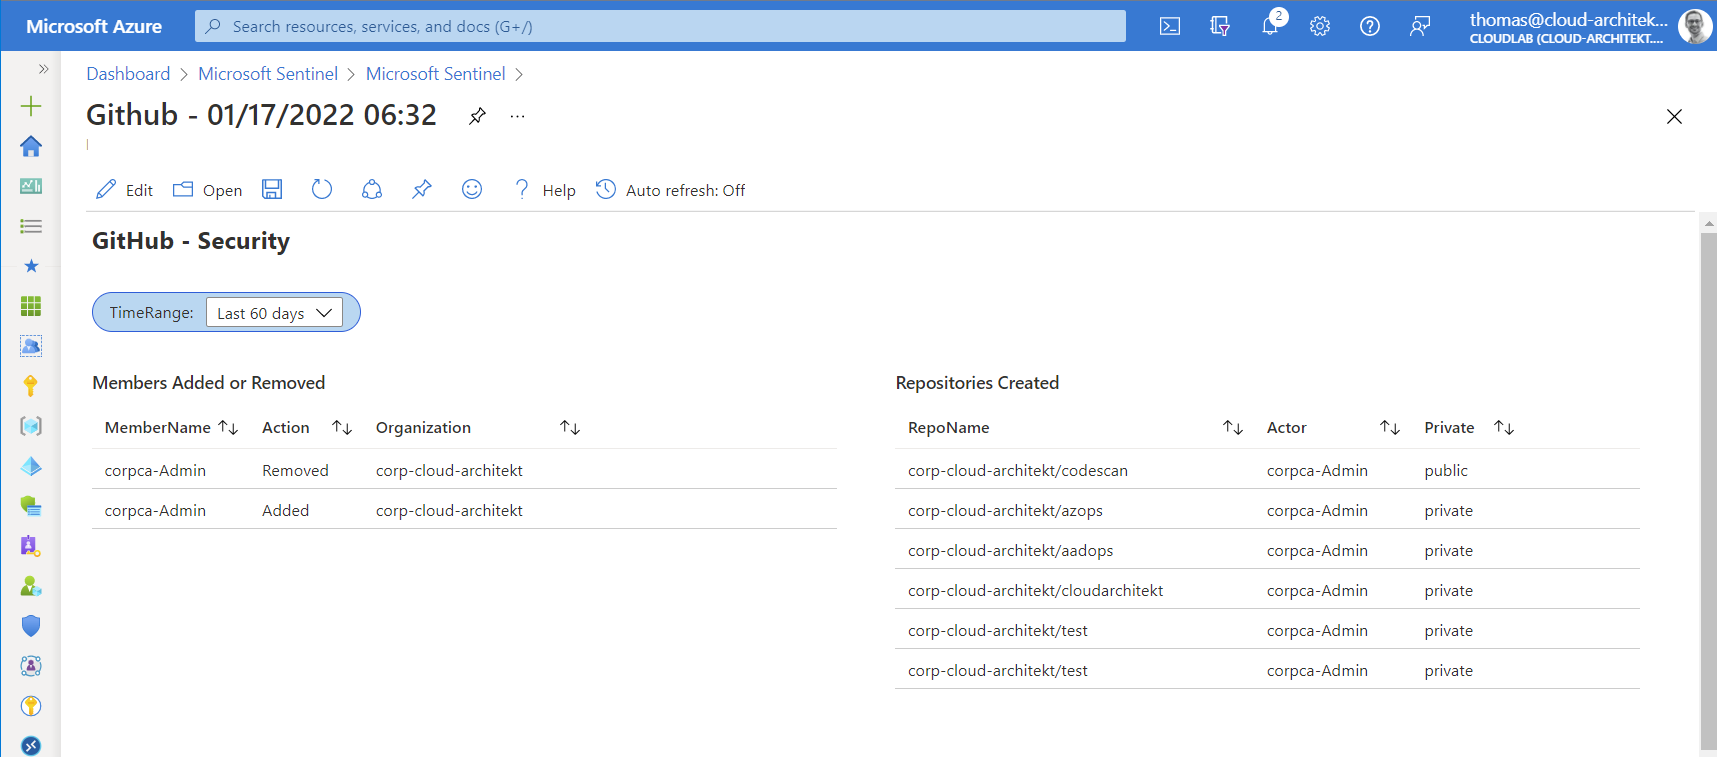Select corp-cloud-architekt/azops repo row
1717x757 pixels.
[1267, 510]
